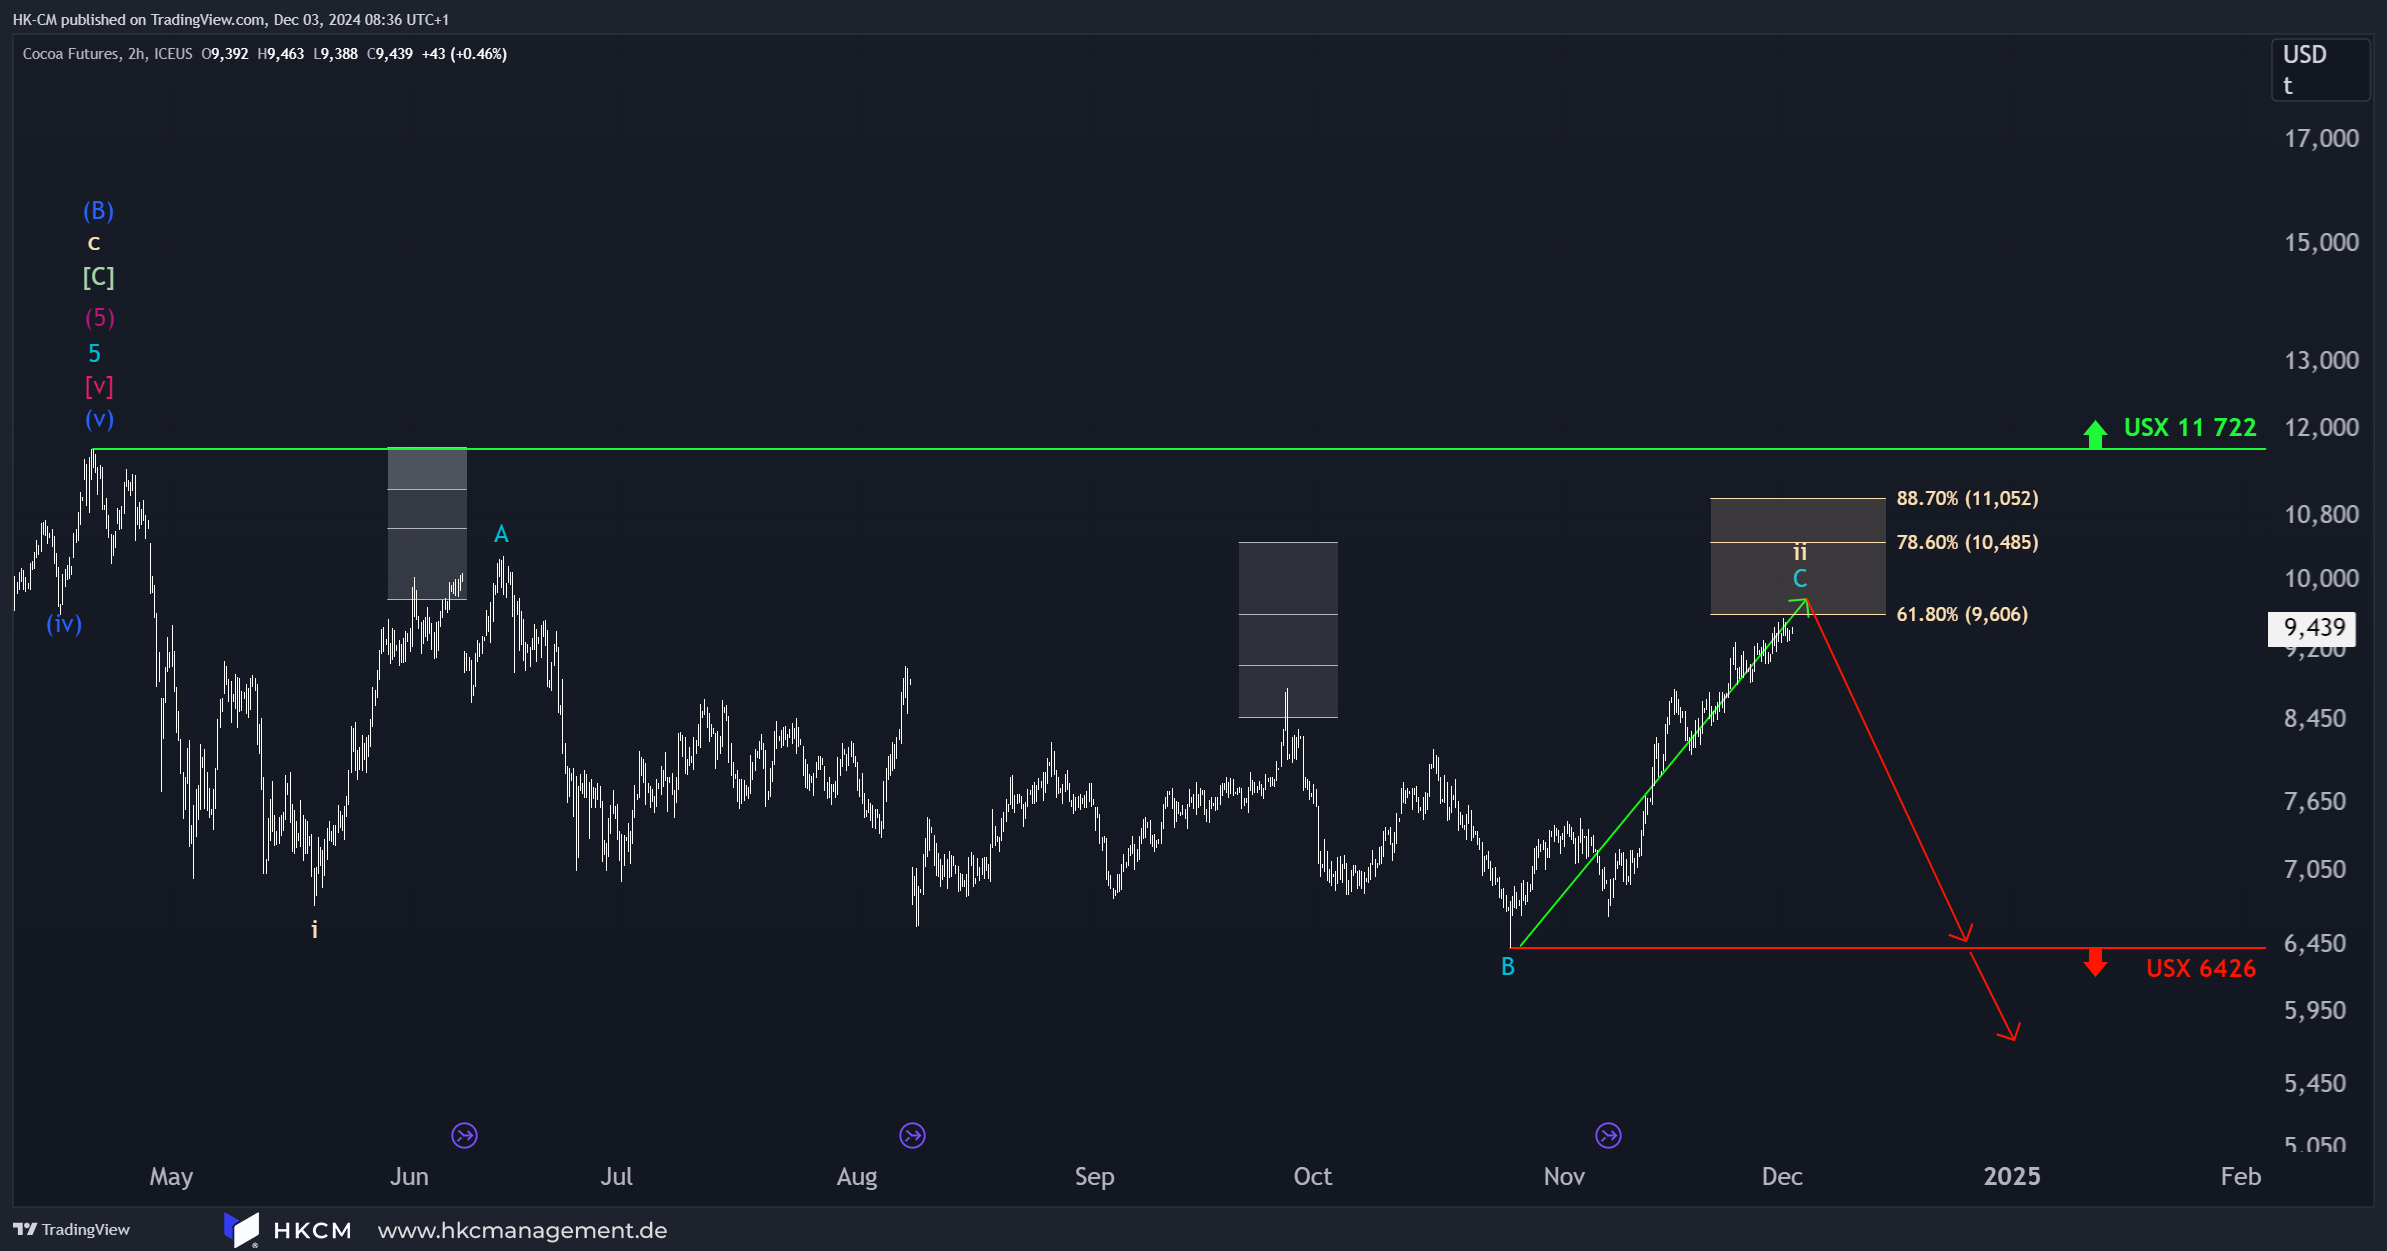Open the contract rollover marker in June

point(464,1135)
